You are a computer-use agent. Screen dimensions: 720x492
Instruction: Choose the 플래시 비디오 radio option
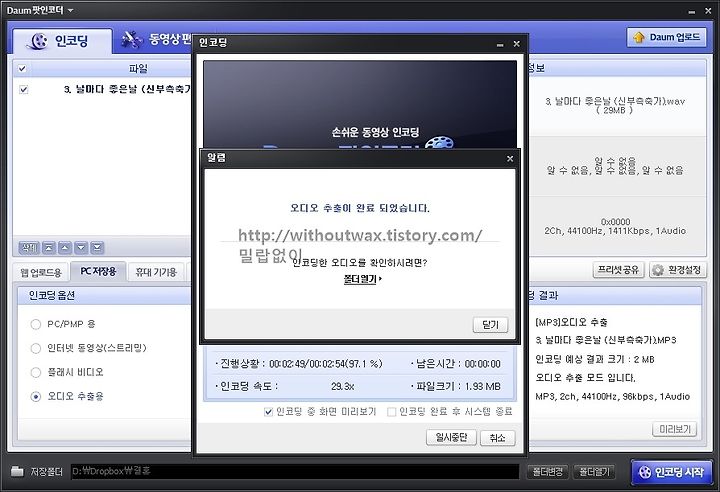36,372
